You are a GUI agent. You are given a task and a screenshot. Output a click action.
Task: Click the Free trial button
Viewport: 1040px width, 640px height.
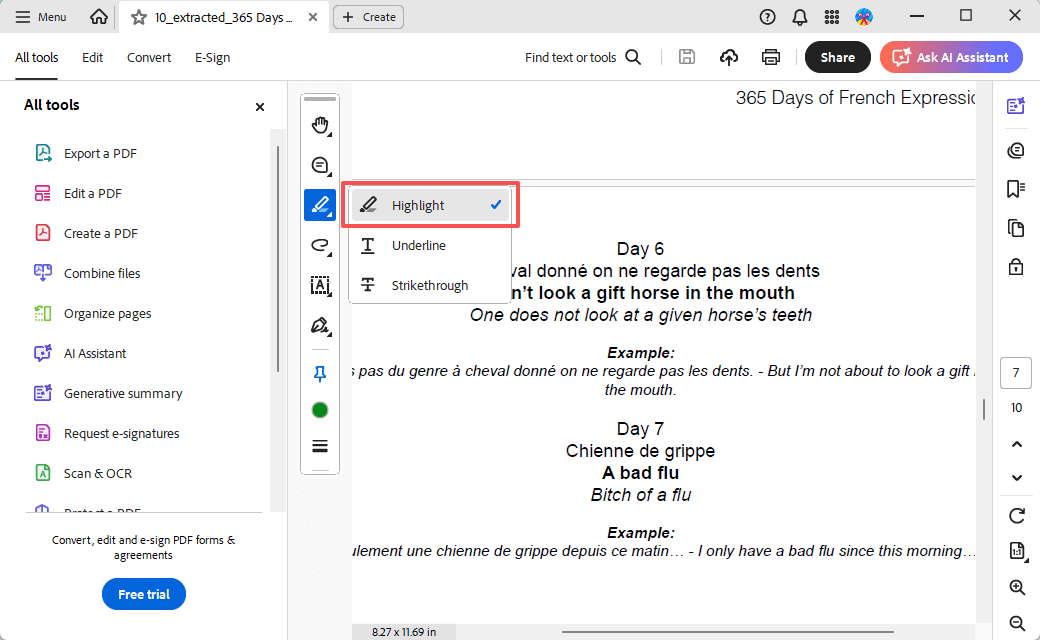click(144, 594)
